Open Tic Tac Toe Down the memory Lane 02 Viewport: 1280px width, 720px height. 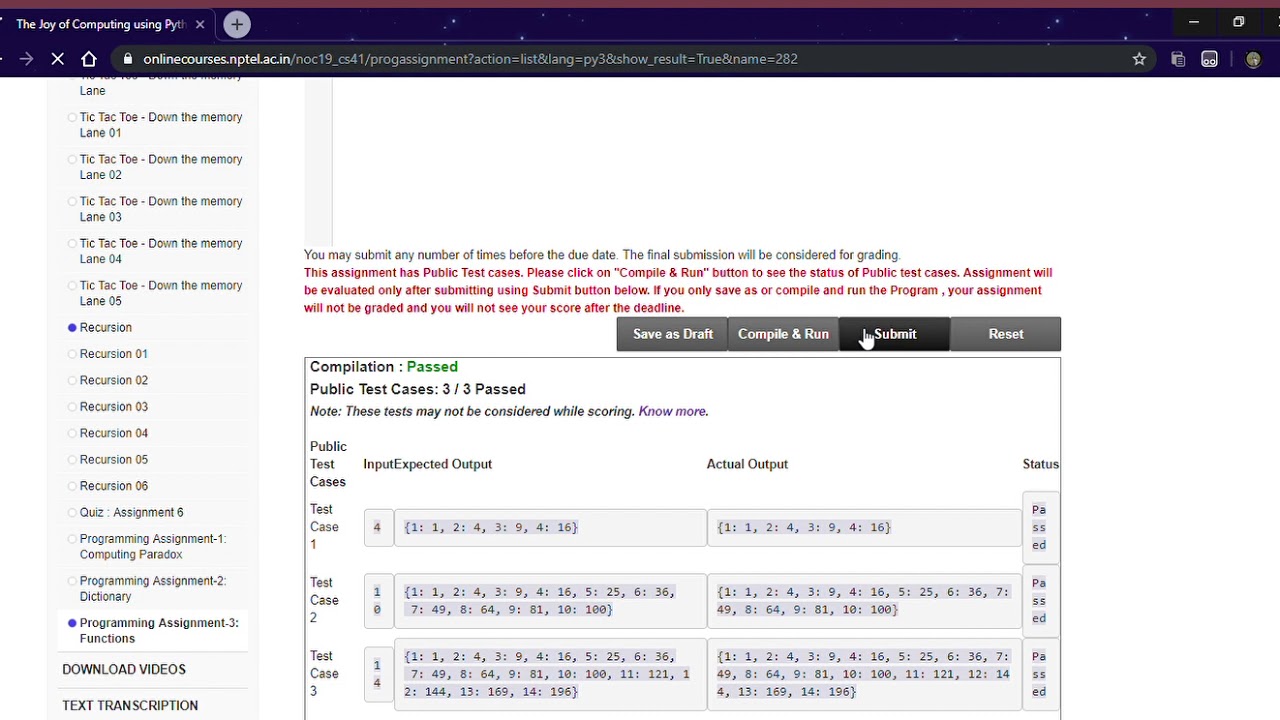point(160,167)
